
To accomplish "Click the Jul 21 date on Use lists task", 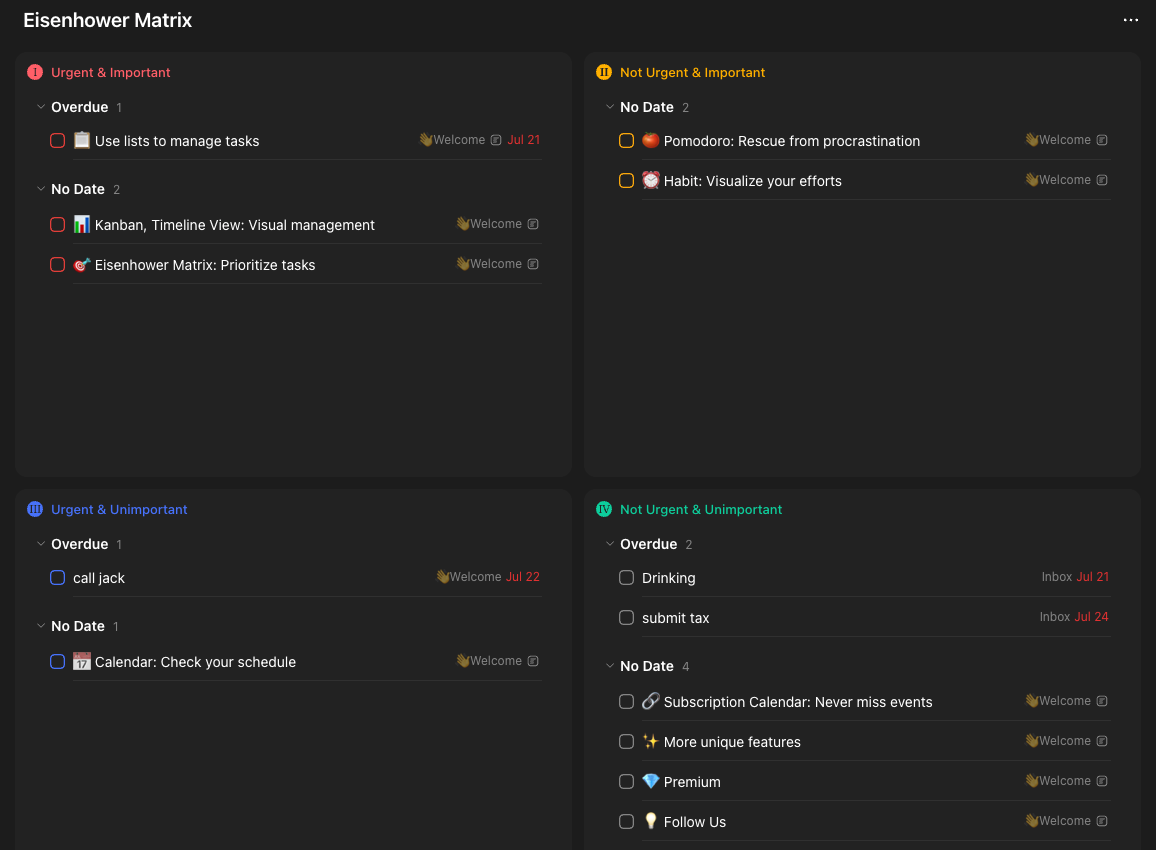I will click(523, 139).
